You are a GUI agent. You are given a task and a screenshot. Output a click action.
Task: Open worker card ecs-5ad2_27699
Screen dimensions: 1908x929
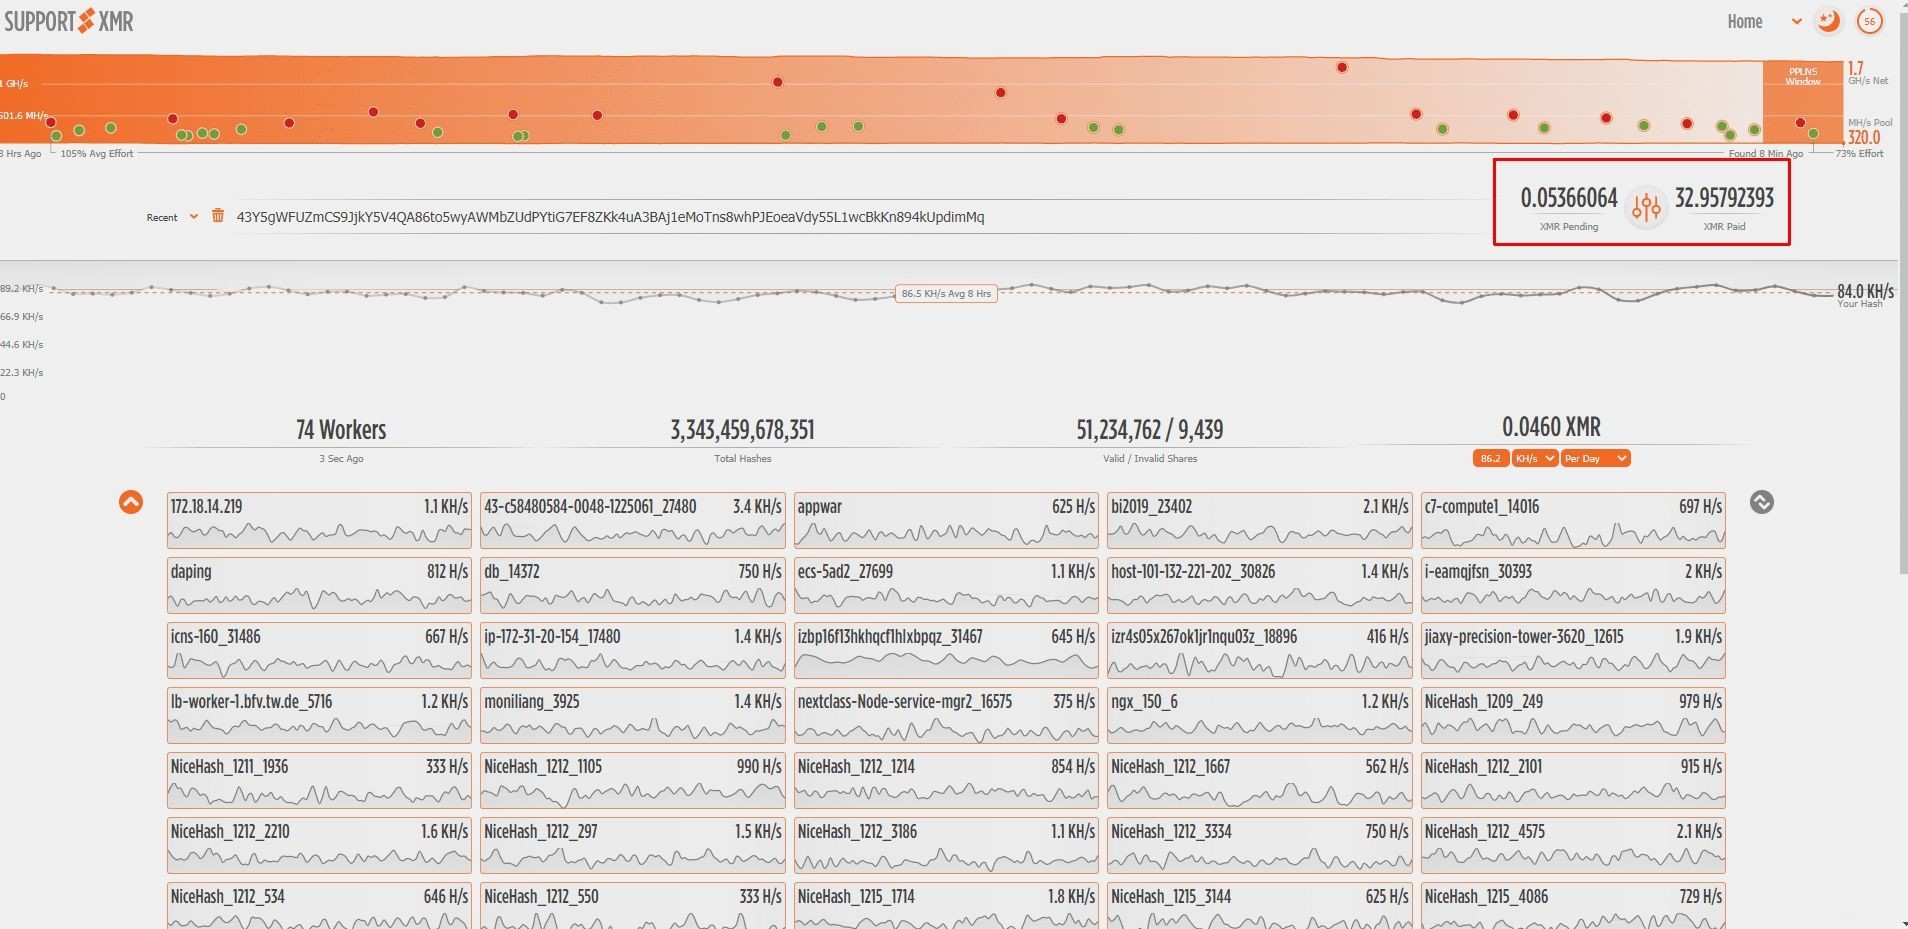[946, 584]
